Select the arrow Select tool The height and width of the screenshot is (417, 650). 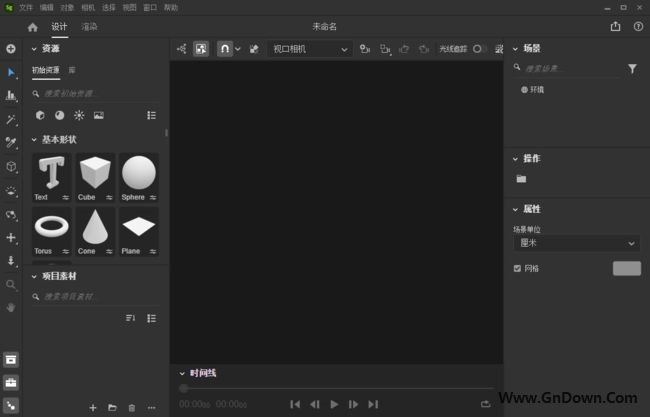click(x=11, y=73)
